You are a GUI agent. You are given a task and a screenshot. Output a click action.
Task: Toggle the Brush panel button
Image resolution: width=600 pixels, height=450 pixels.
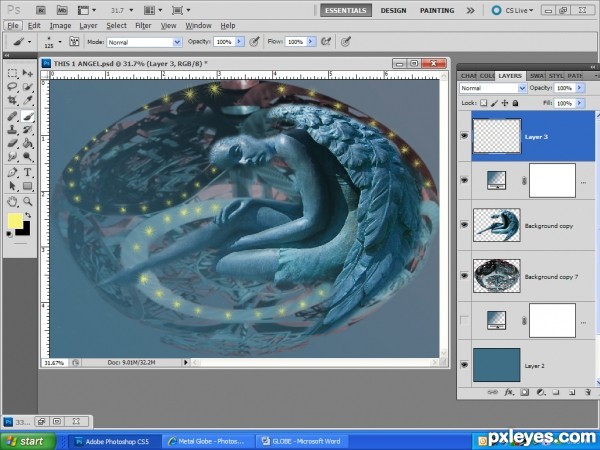point(74,41)
